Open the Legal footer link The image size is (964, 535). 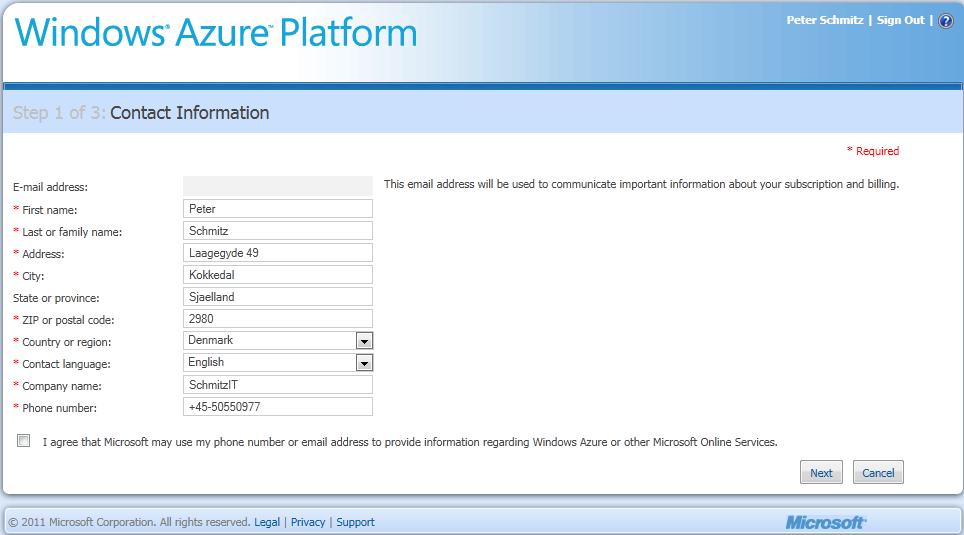click(x=267, y=522)
